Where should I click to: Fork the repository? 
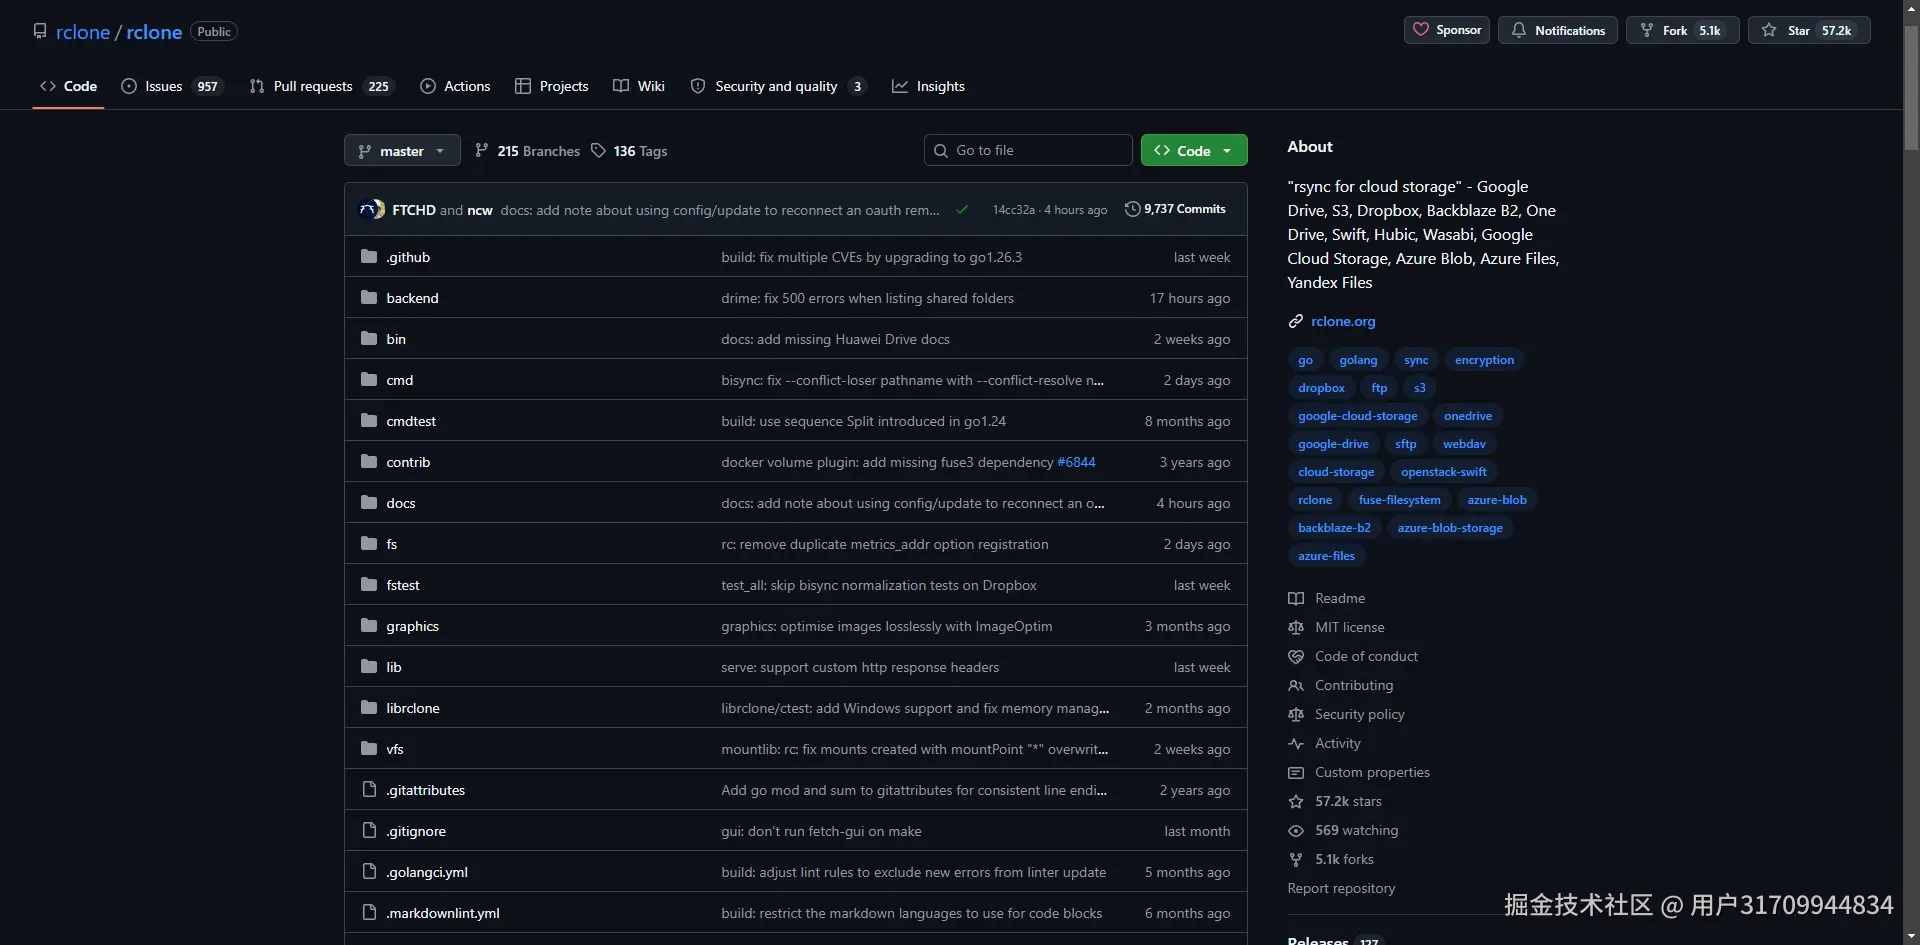1682,30
